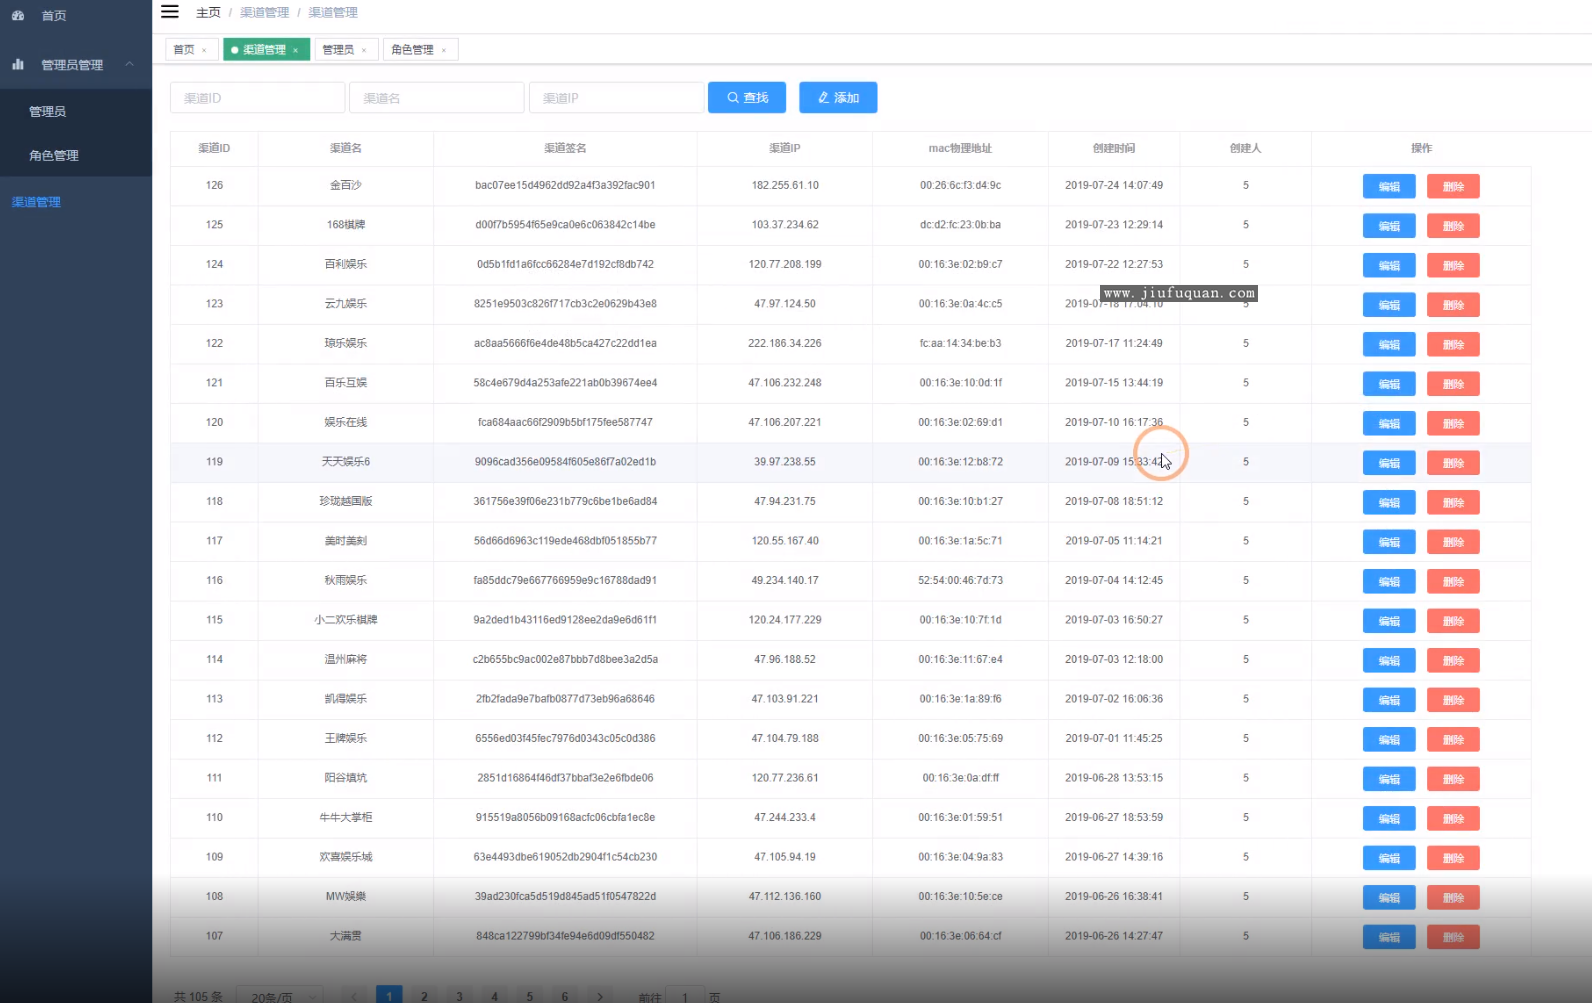Delete channel 124 百利娱乐
Viewport: 1592px width, 1003px height.
[x=1453, y=266]
